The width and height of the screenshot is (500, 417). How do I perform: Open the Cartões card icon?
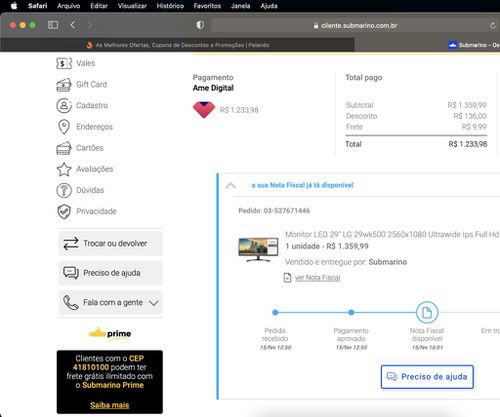(x=64, y=148)
